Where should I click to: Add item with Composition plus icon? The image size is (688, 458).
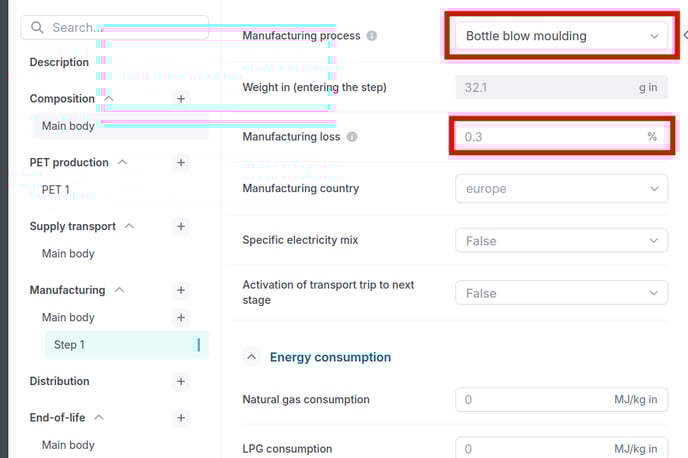[181, 99]
